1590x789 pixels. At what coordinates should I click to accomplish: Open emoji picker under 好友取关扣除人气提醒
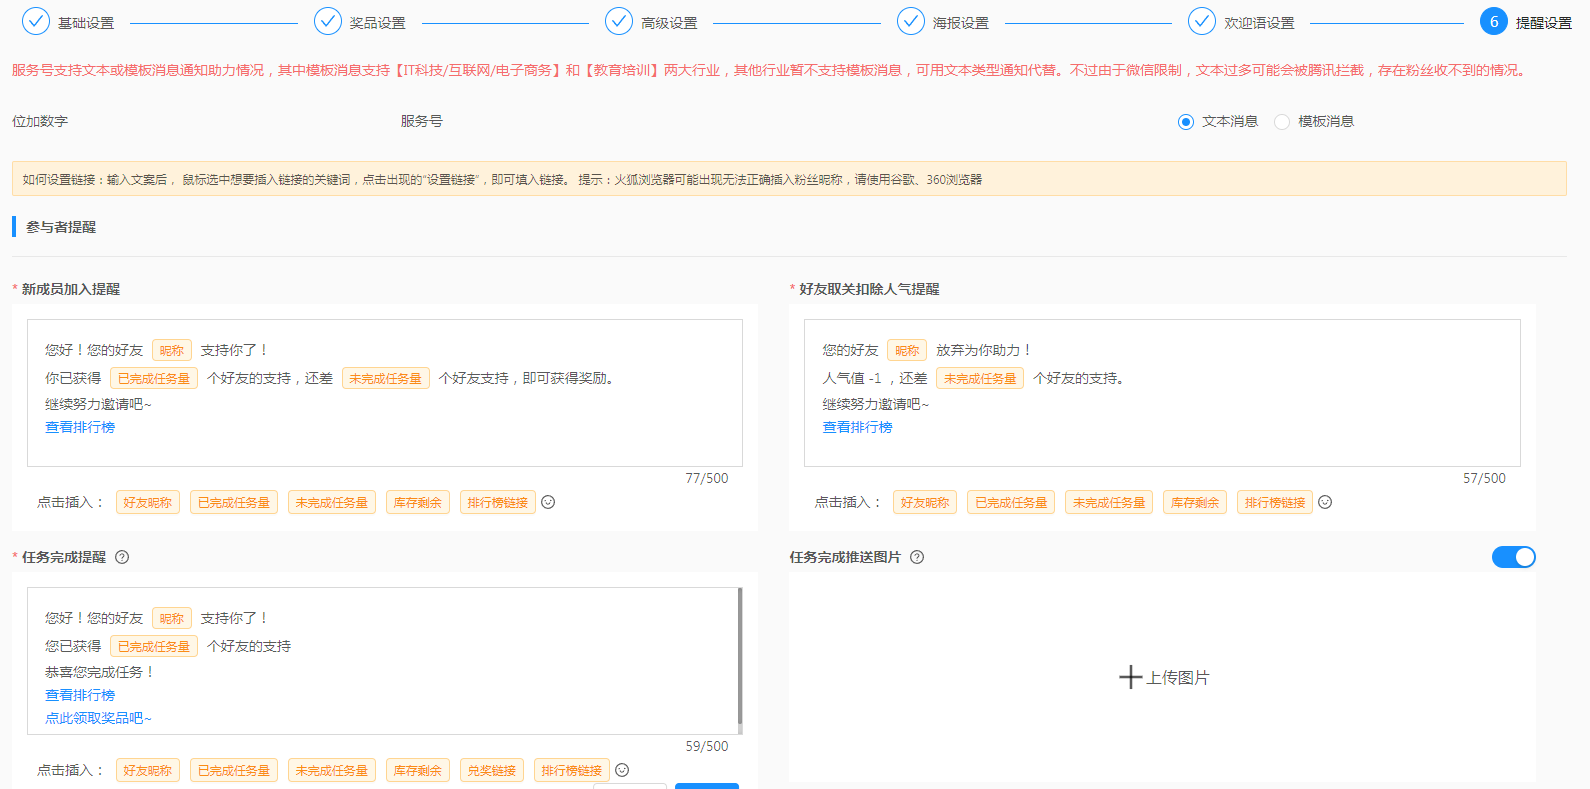1325,502
